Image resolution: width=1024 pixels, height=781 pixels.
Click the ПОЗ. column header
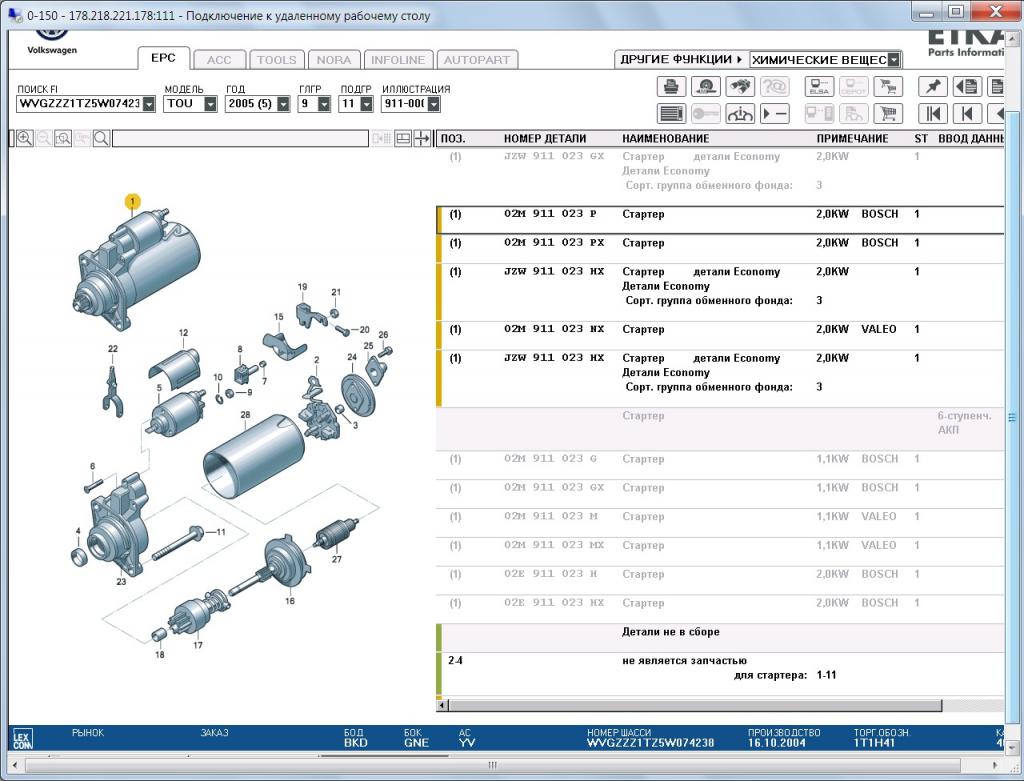click(453, 138)
